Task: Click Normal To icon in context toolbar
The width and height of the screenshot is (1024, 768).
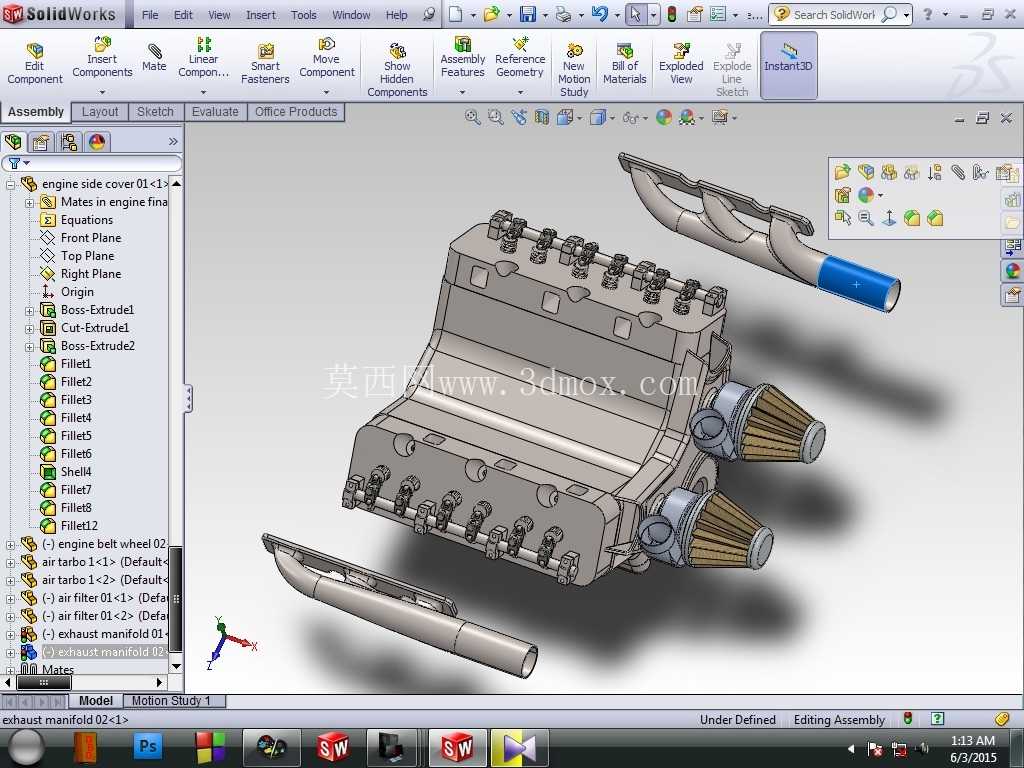Action: (x=889, y=218)
